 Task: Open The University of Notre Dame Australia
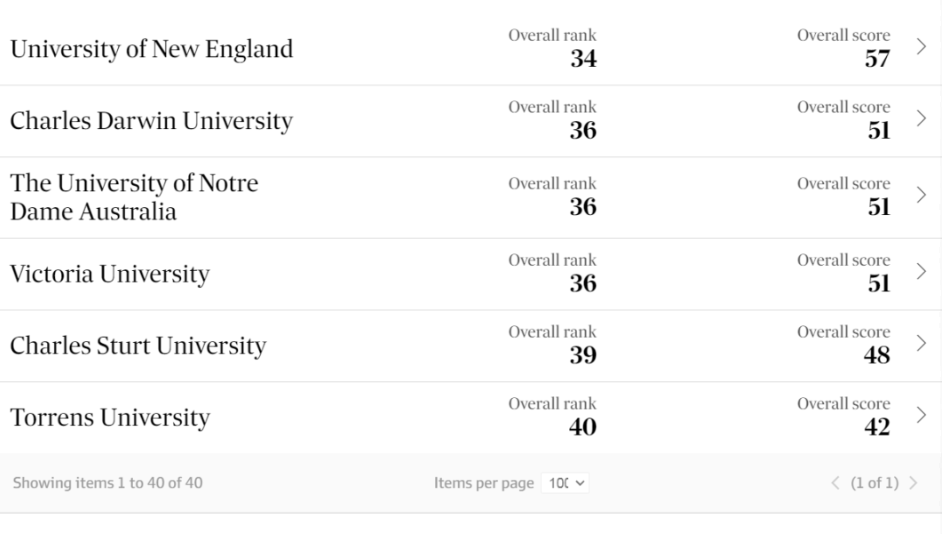click(x=134, y=197)
